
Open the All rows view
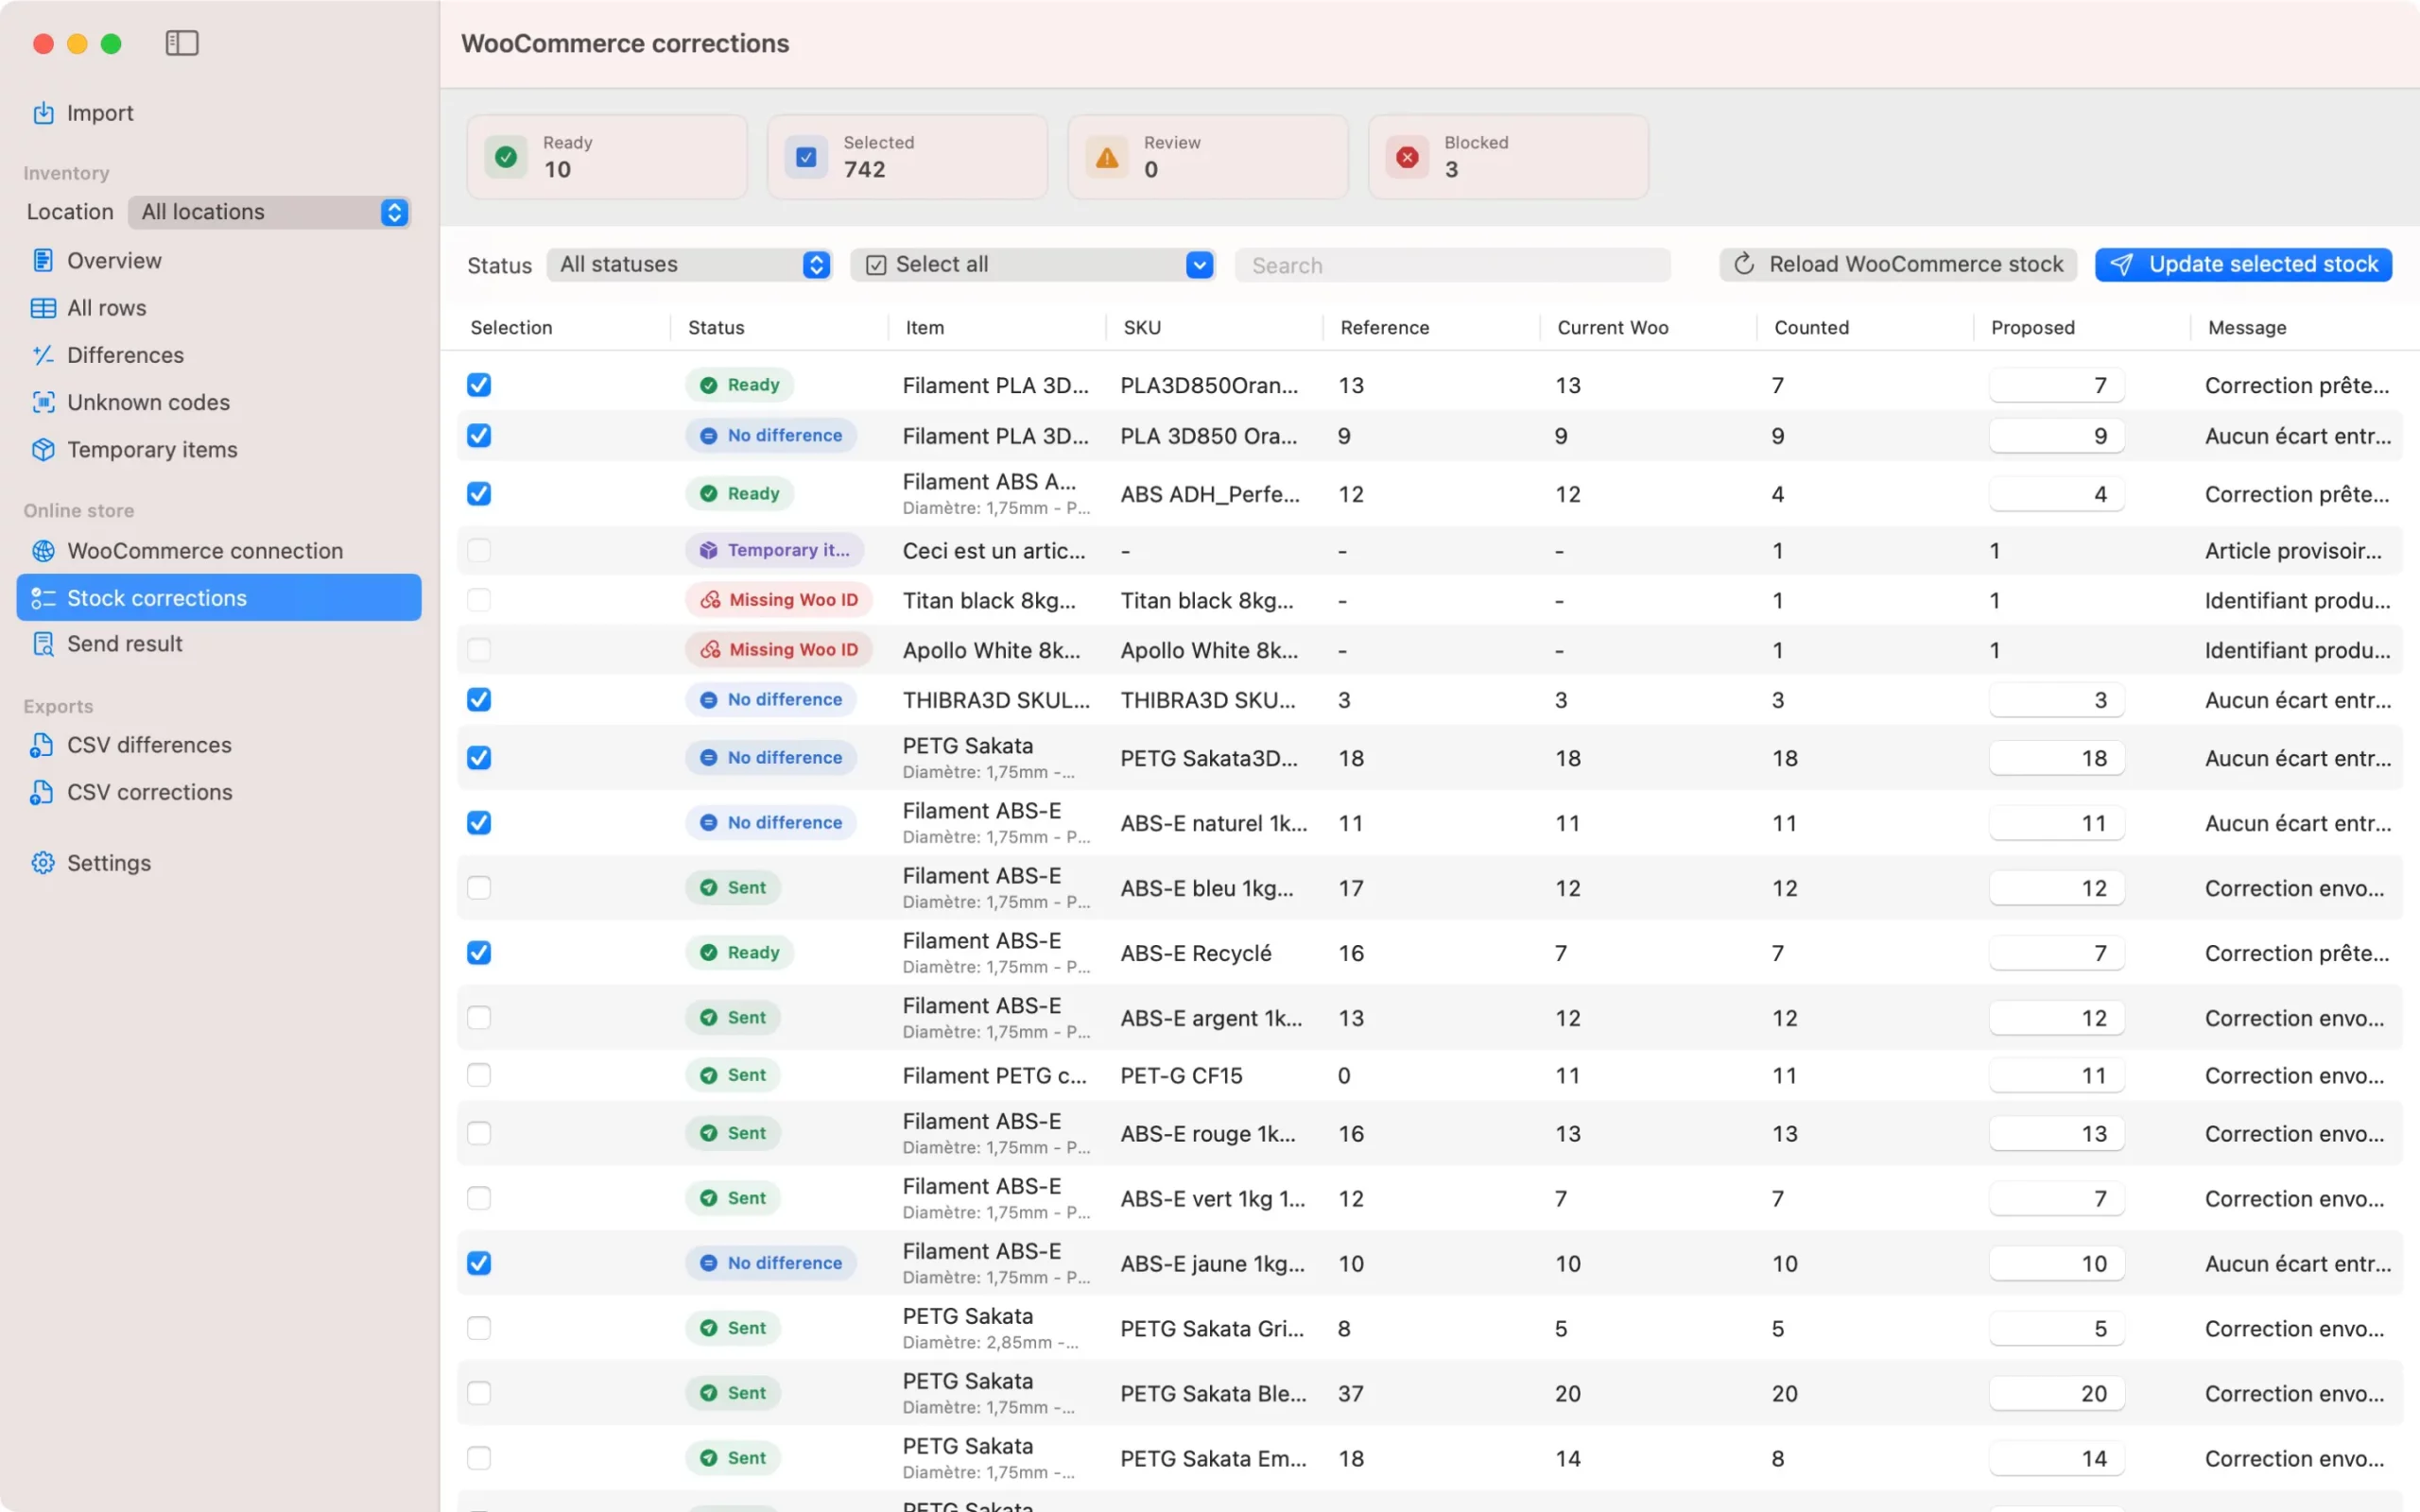pos(106,308)
